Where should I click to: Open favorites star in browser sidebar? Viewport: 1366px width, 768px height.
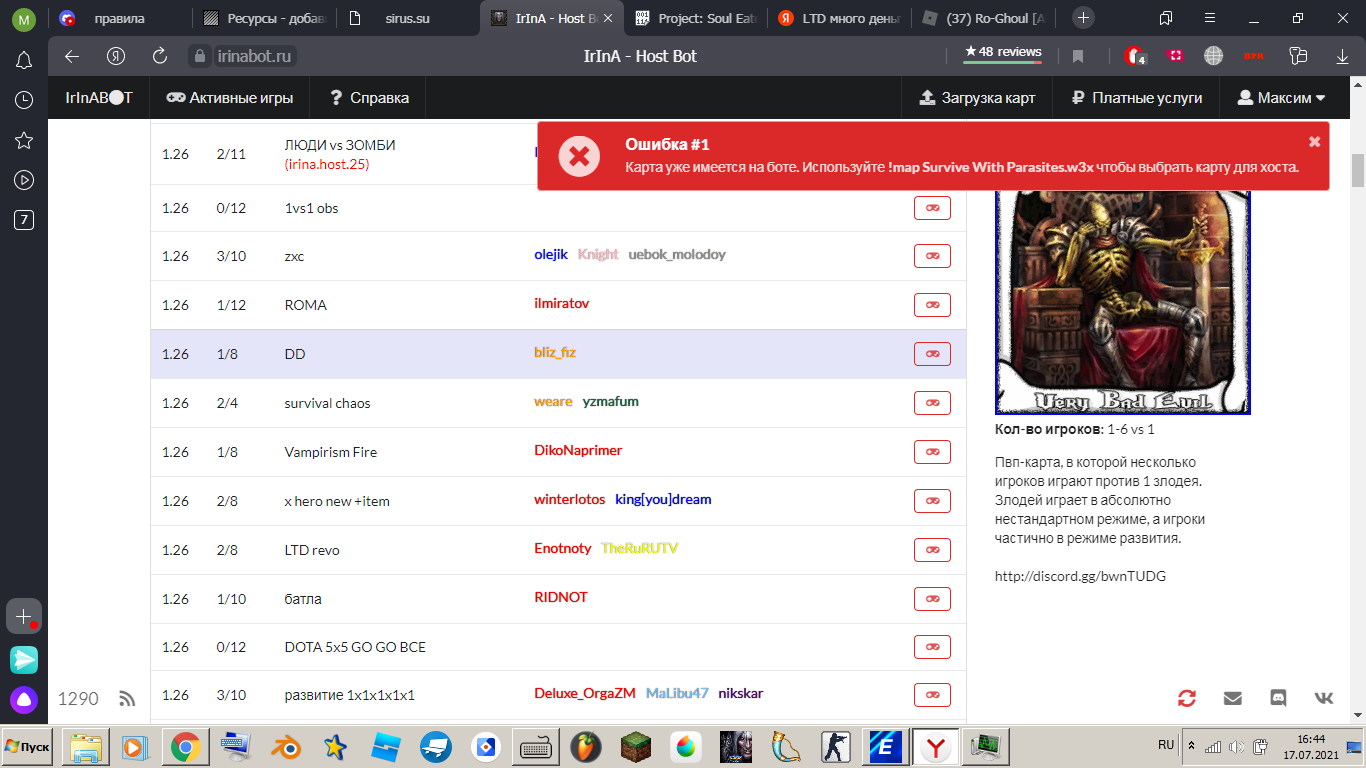coord(24,140)
